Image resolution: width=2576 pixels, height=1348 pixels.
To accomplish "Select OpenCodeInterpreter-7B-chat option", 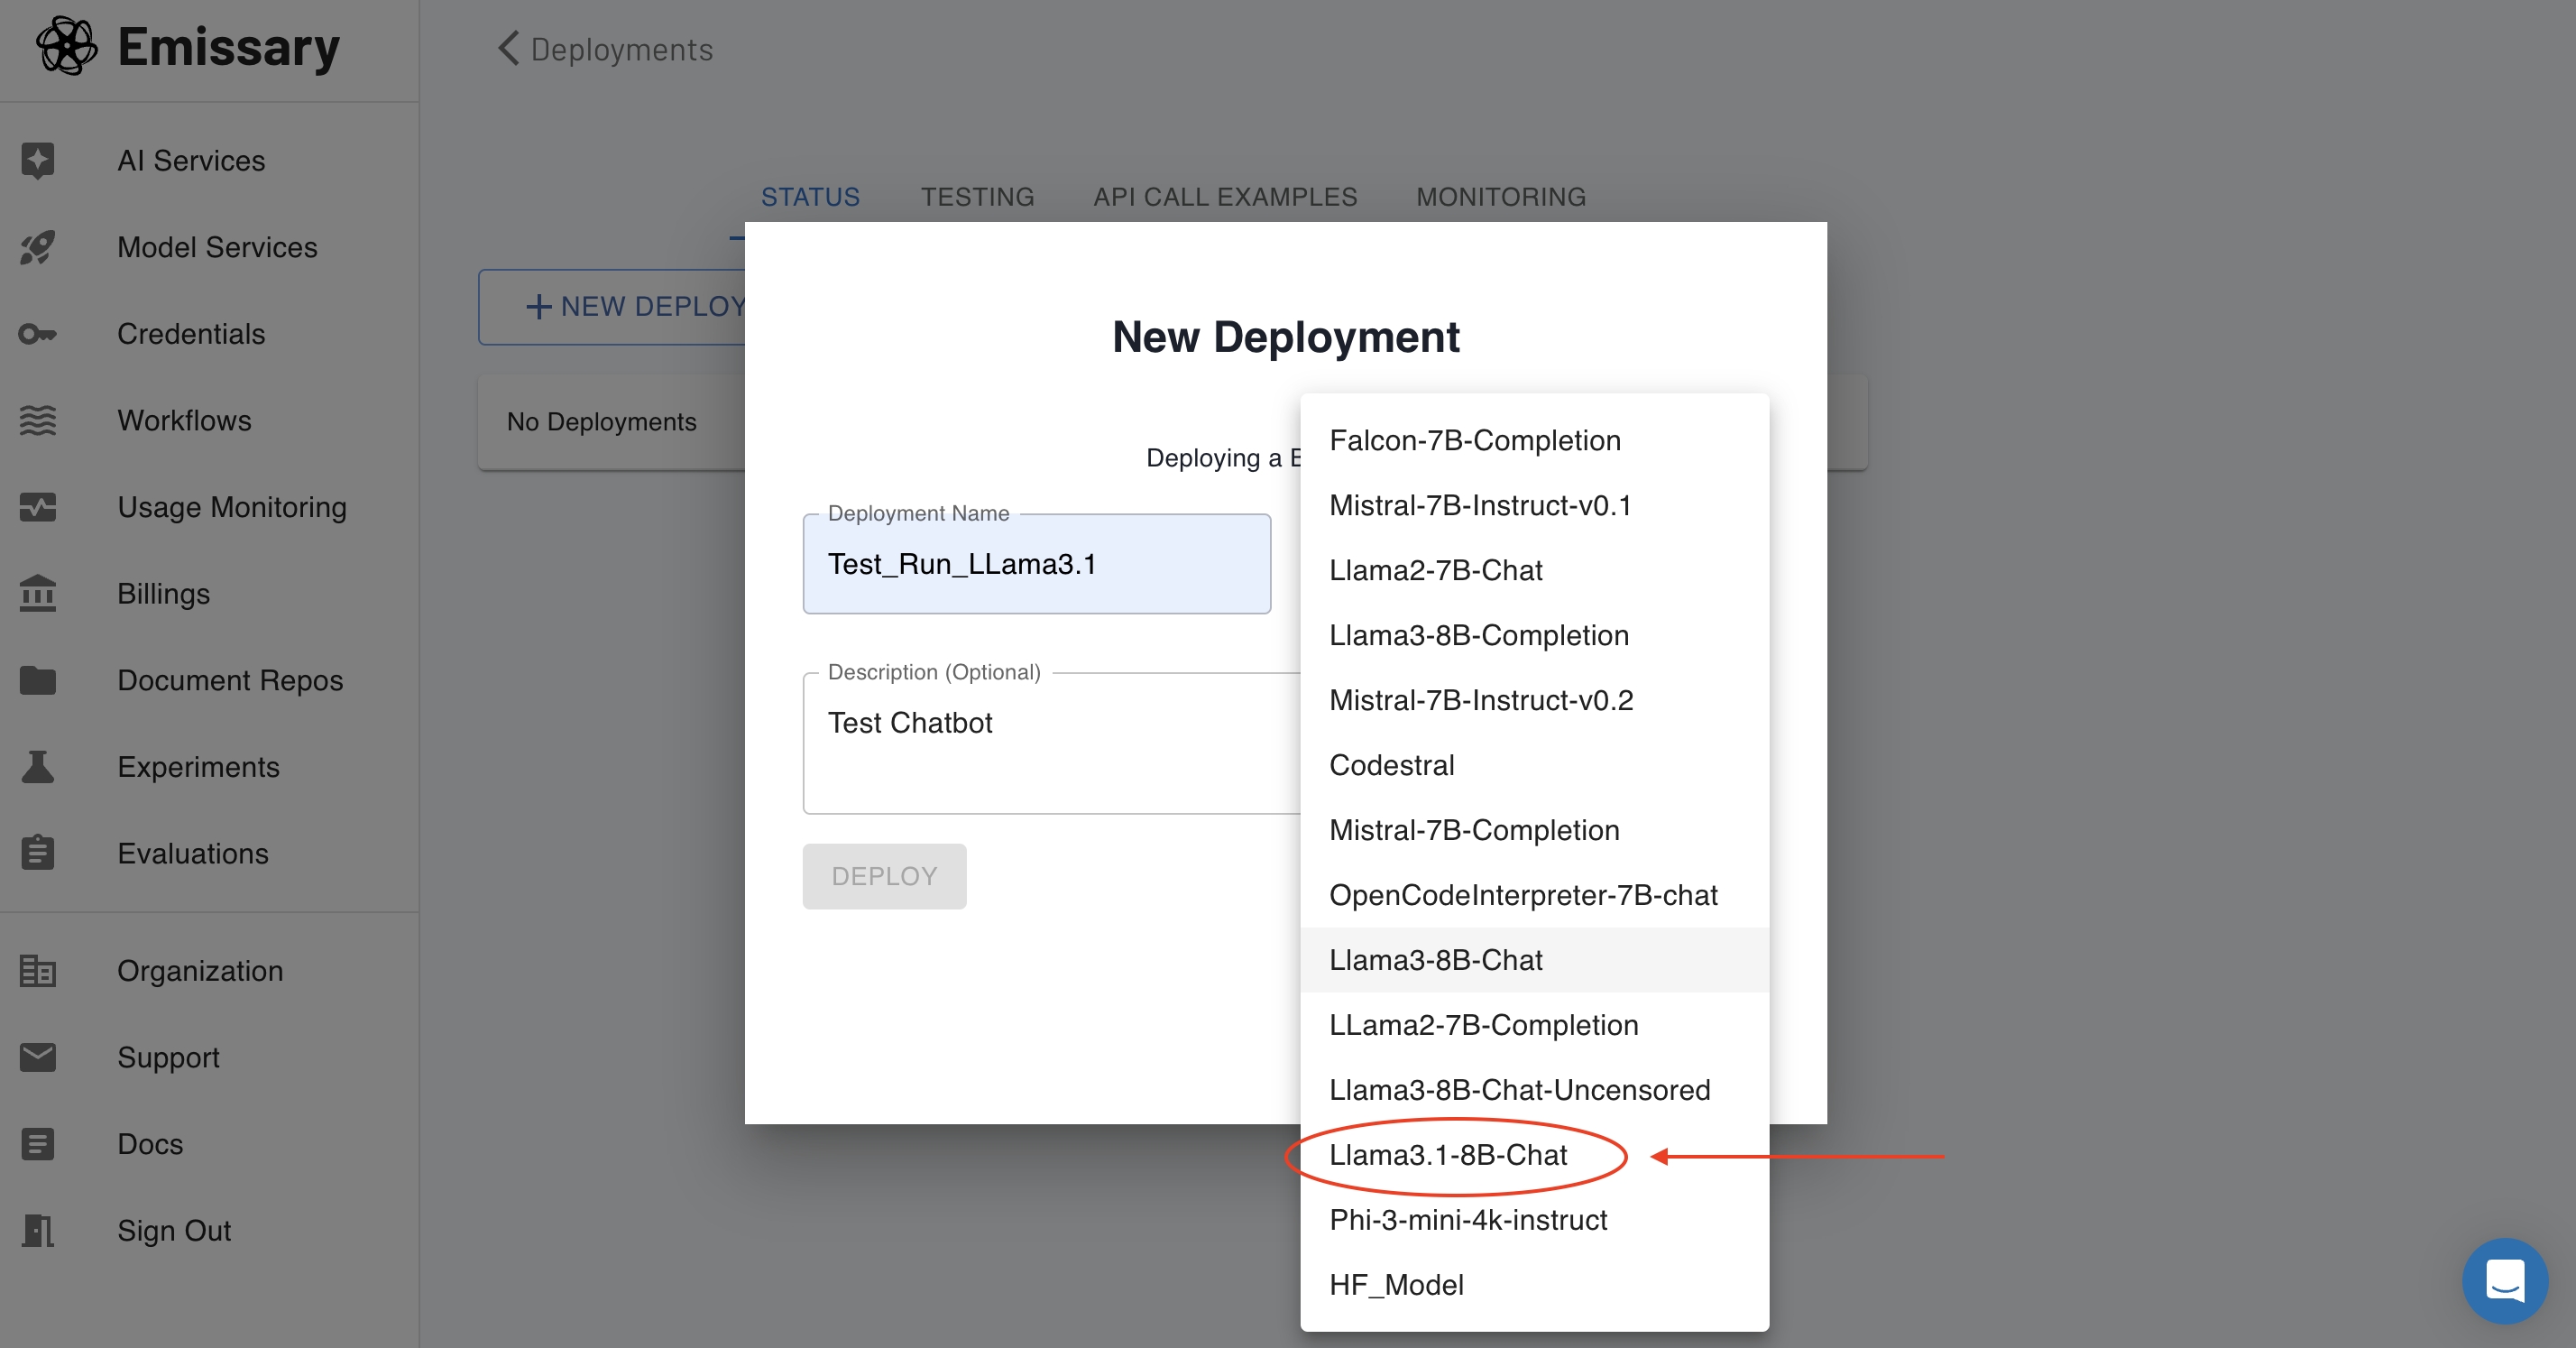I will pos(1534,895).
